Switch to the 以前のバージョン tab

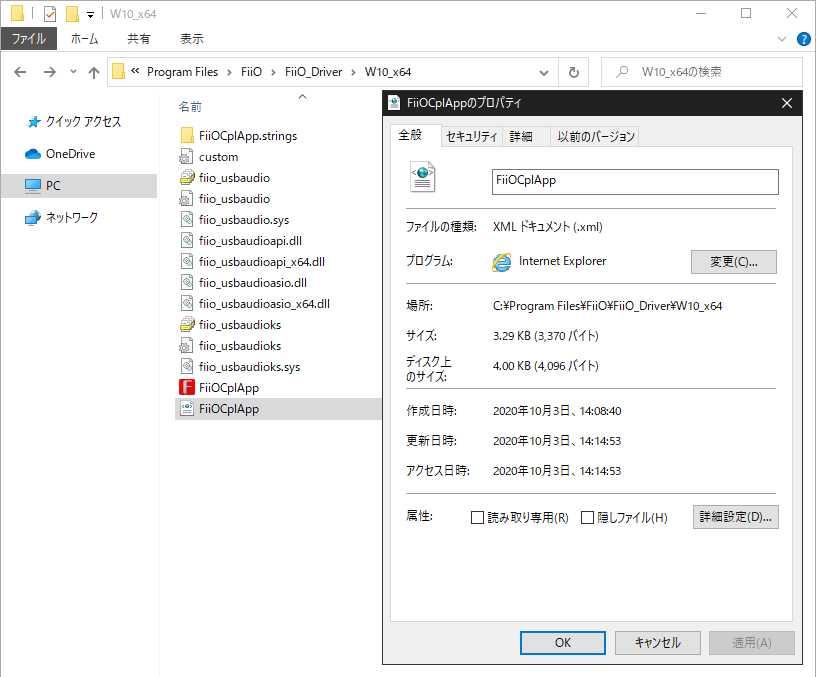click(596, 137)
